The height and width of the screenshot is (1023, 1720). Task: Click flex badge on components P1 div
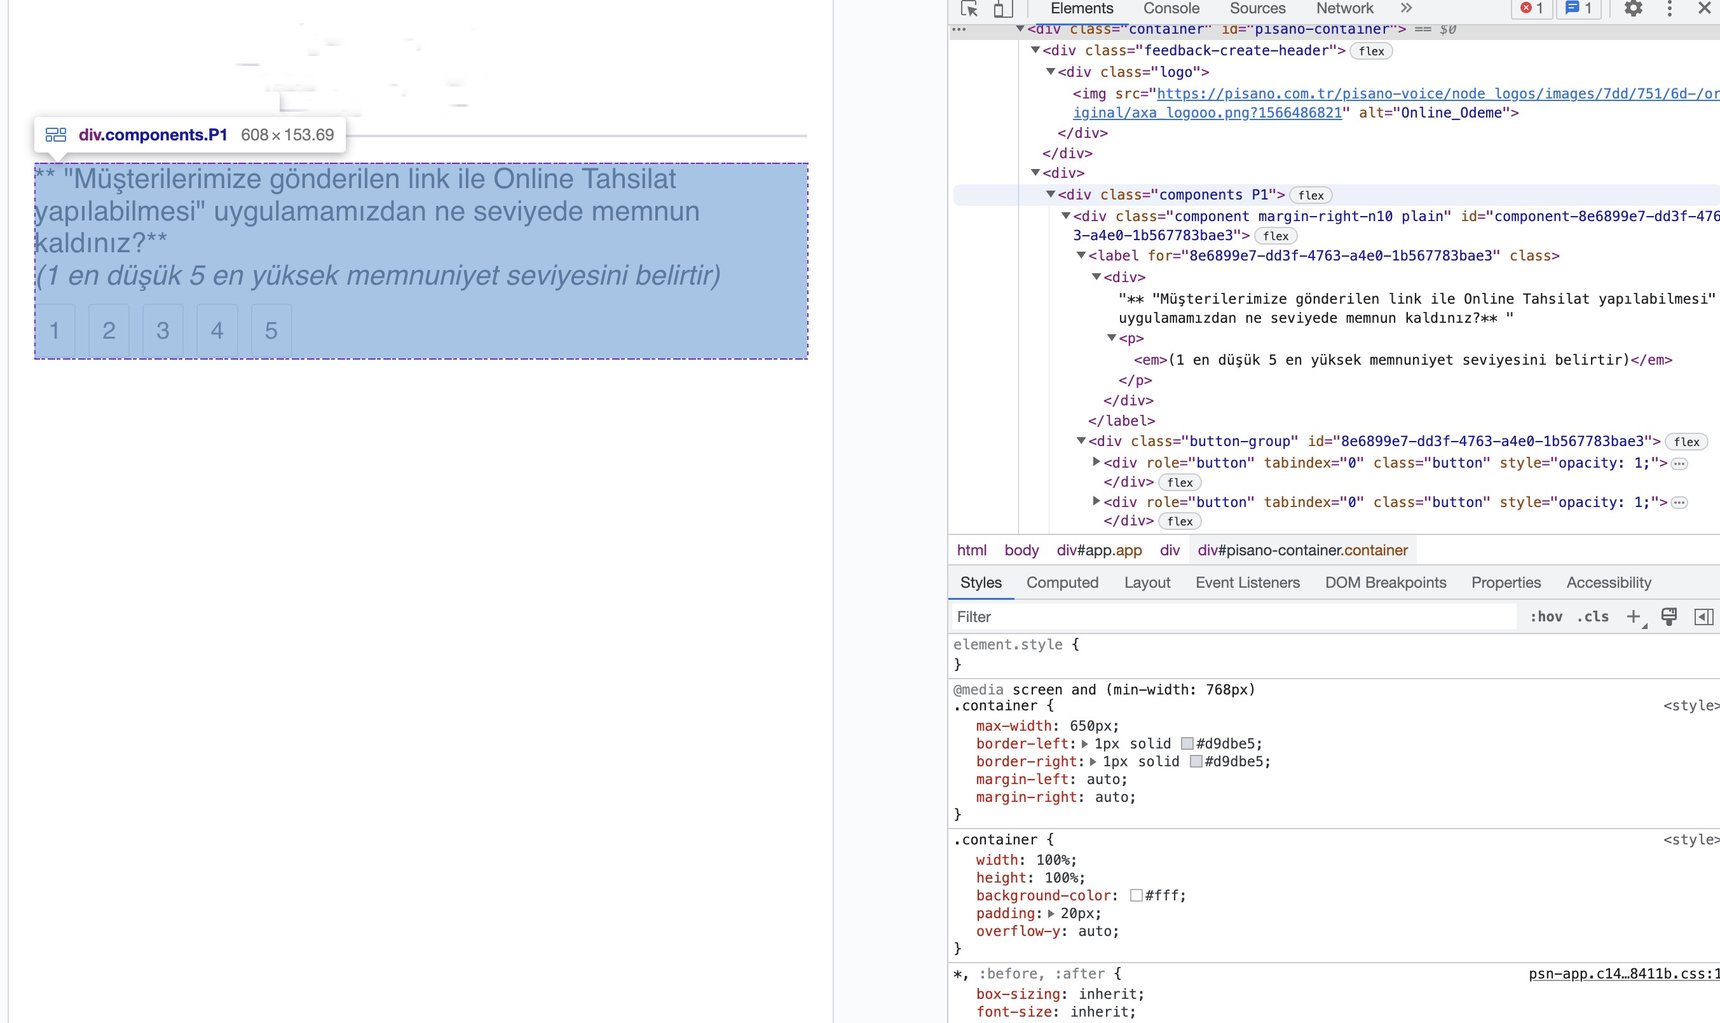pyautogui.click(x=1311, y=195)
